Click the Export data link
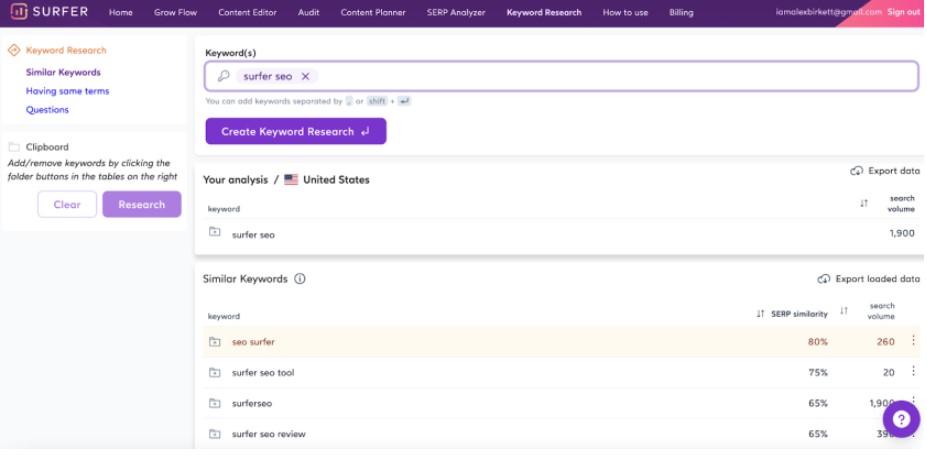Viewport: 927px width, 461px height. 894,171
